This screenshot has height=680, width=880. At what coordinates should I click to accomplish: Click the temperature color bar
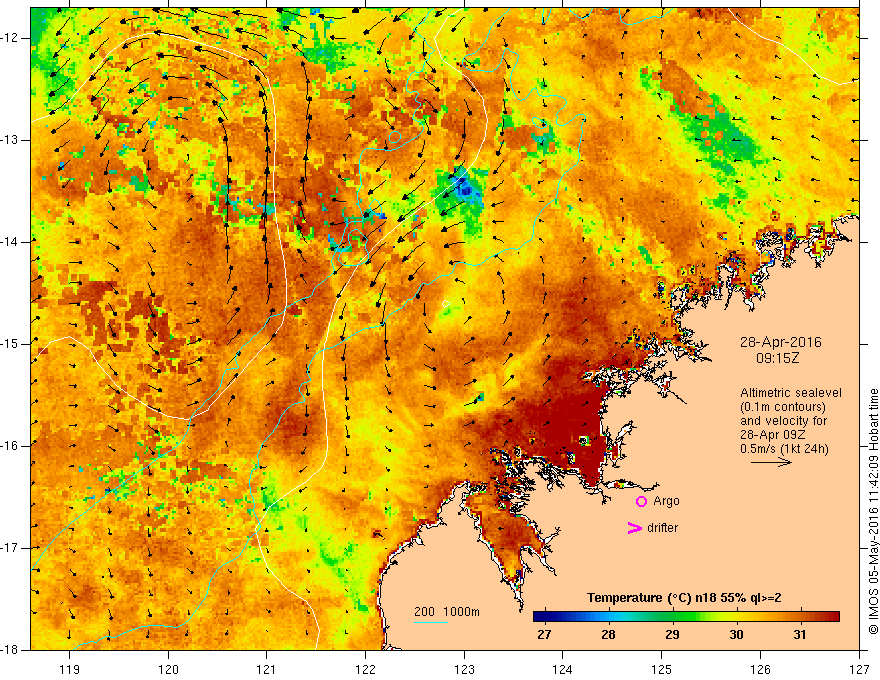click(686, 616)
